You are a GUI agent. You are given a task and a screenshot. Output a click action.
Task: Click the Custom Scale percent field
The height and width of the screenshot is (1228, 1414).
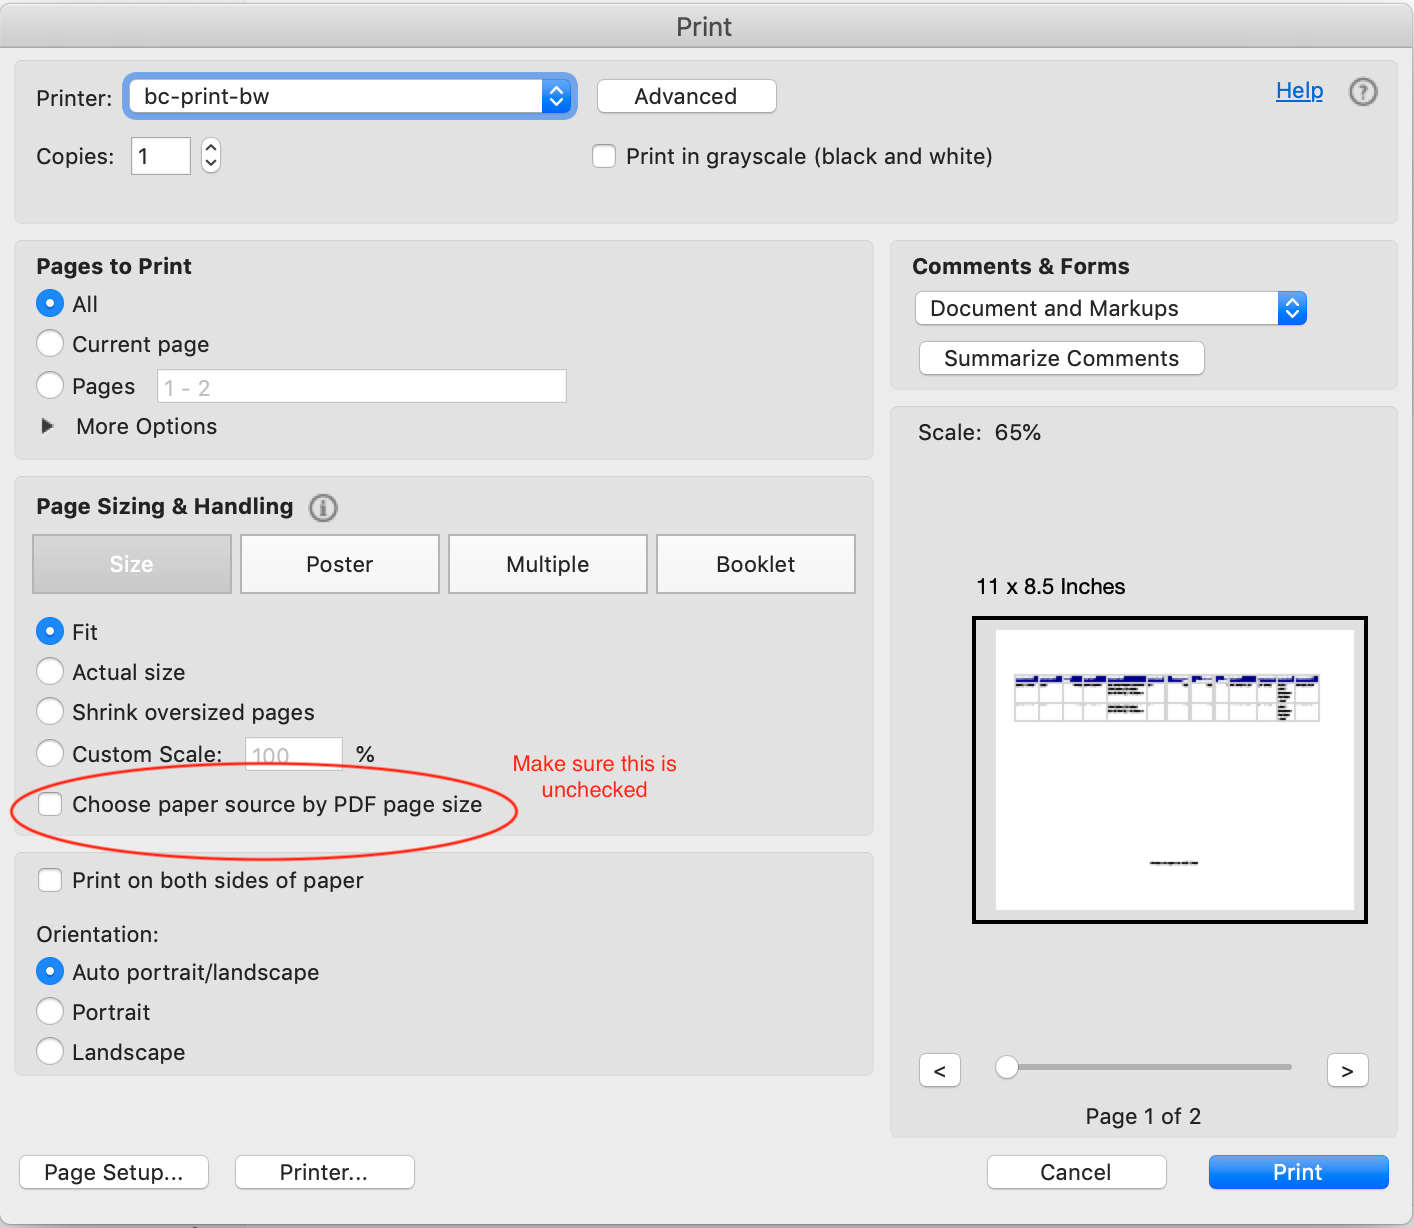click(294, 754)
